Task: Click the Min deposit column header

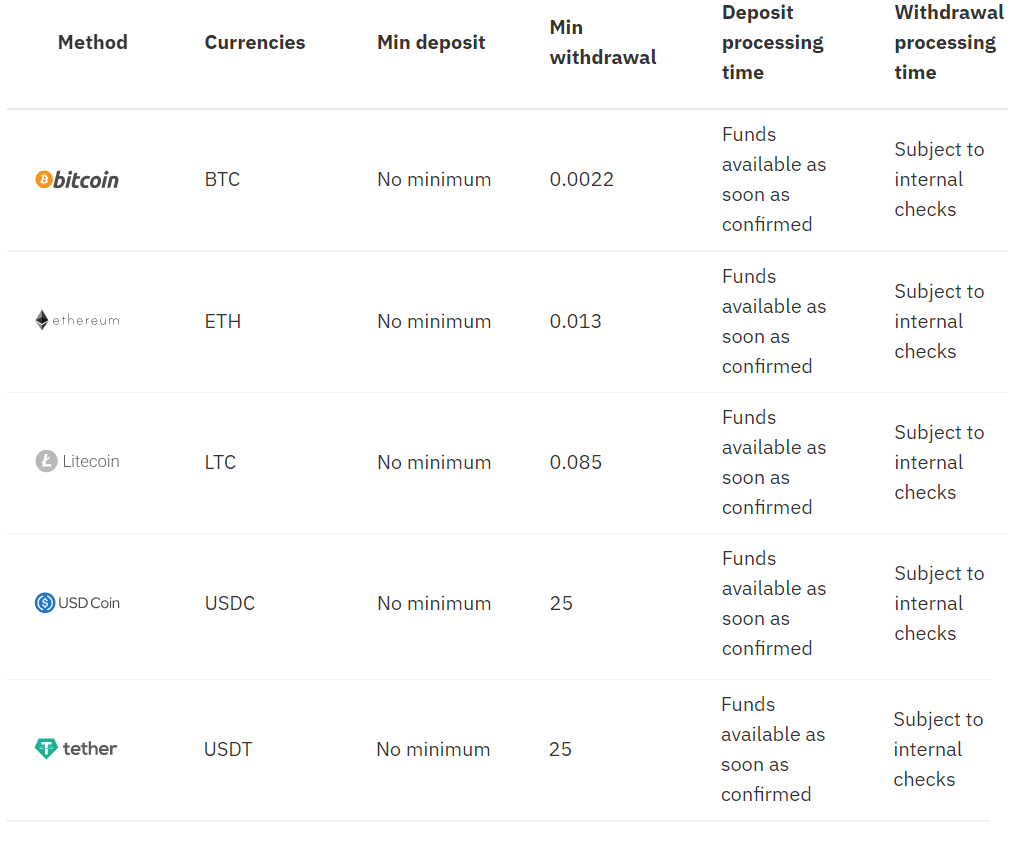Action: [431, 42]
